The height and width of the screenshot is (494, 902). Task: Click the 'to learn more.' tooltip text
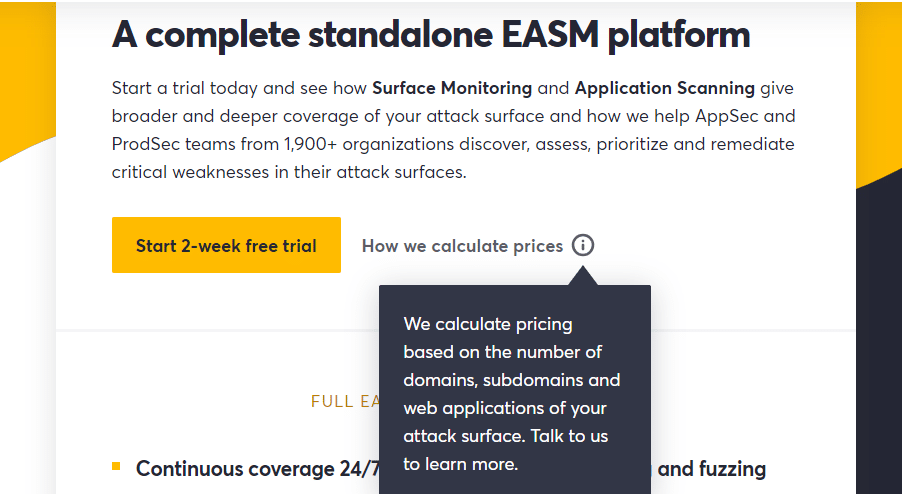(x=461, y=464)
